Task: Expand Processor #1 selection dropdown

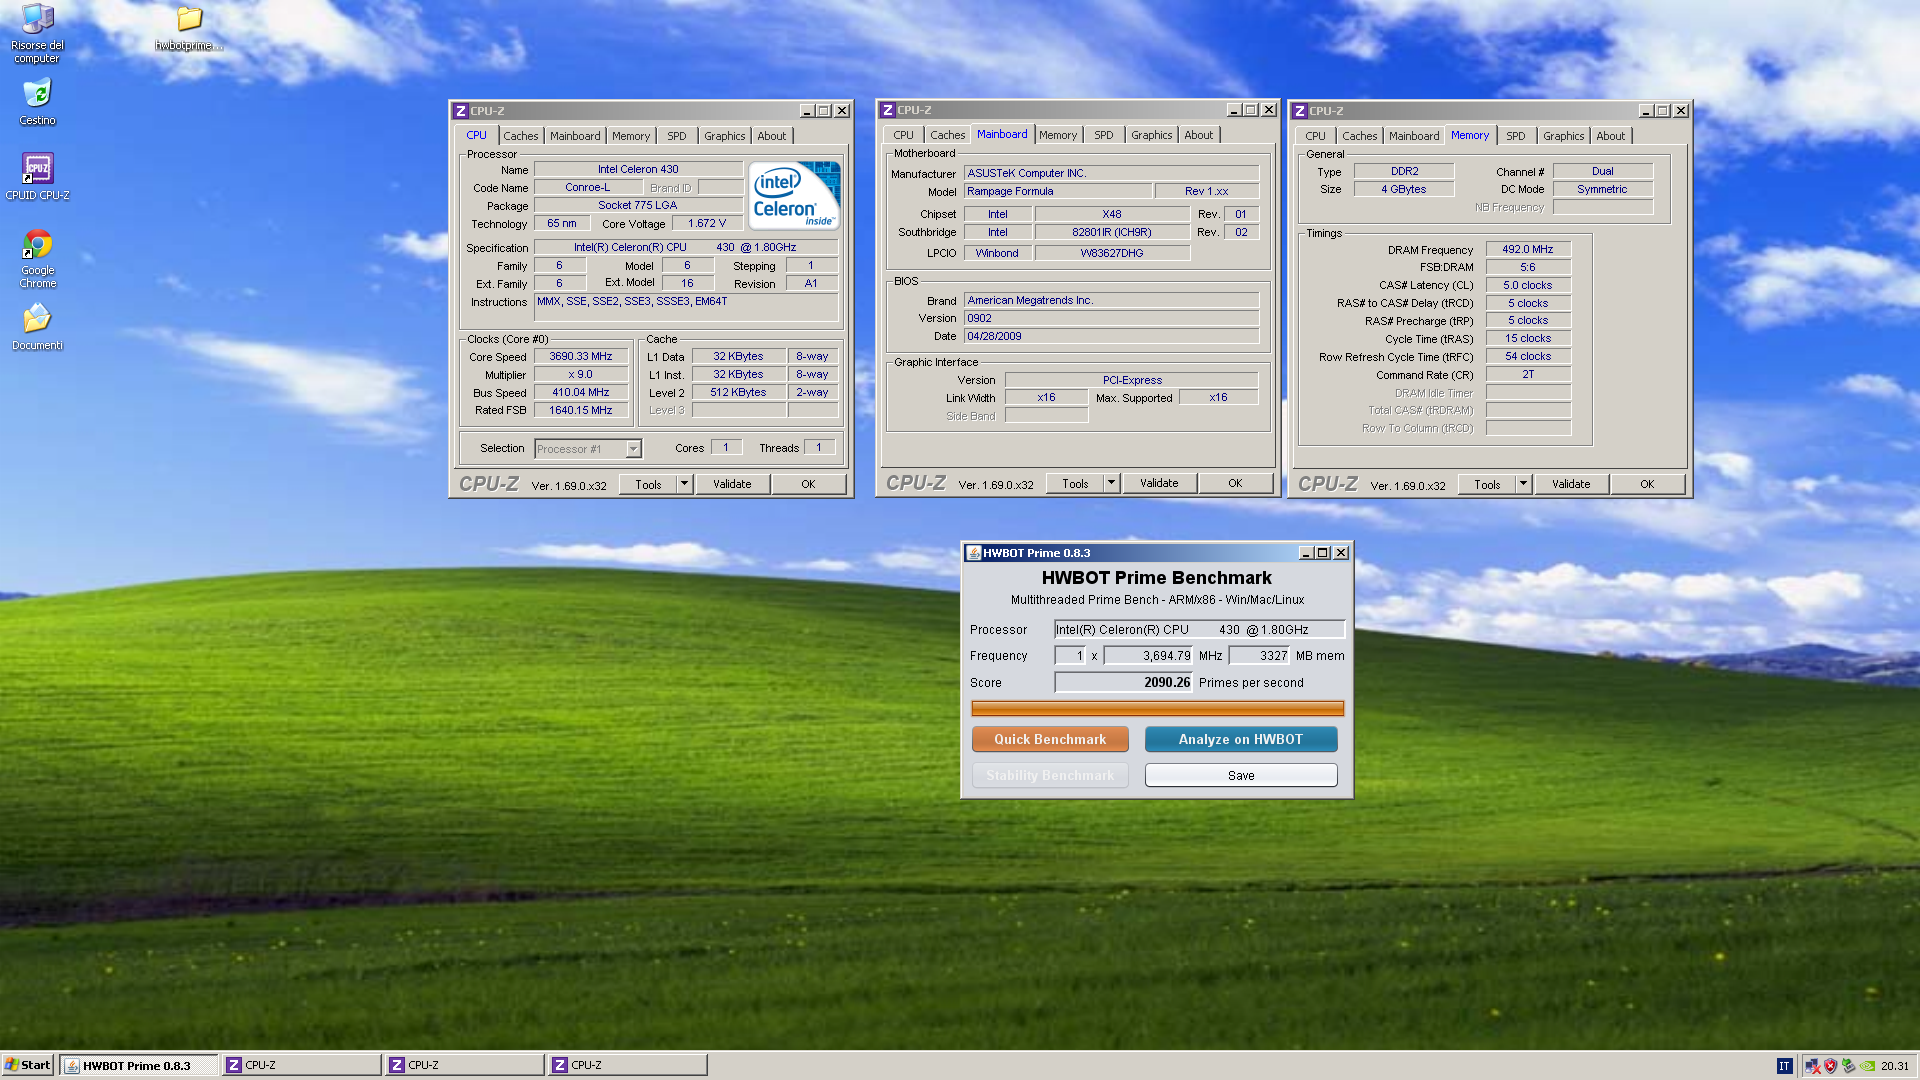Action: (633, 449)
